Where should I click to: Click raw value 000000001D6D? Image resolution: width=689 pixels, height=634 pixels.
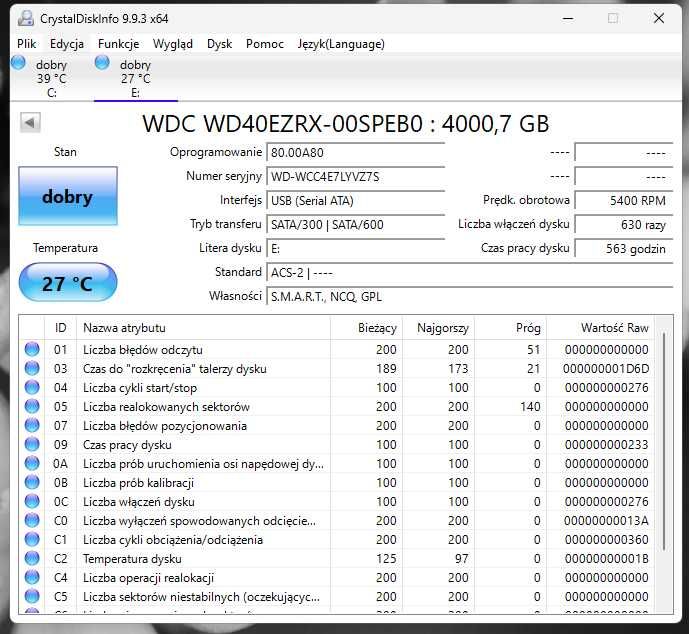coord(606,369)
